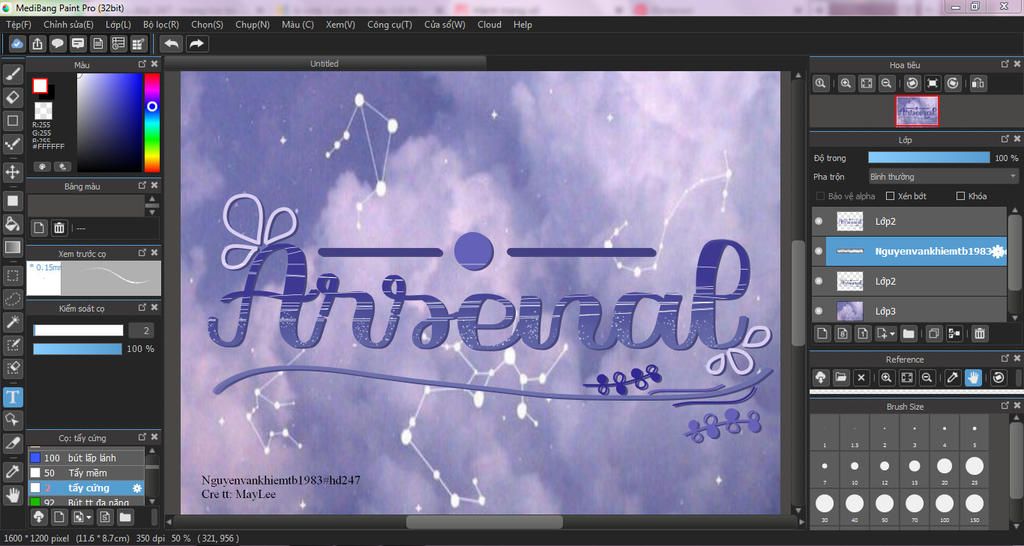Image resolution: width=1024 pixels, height=546 pixels.
Task: Select the Move tool
Action: coord(12,172)
